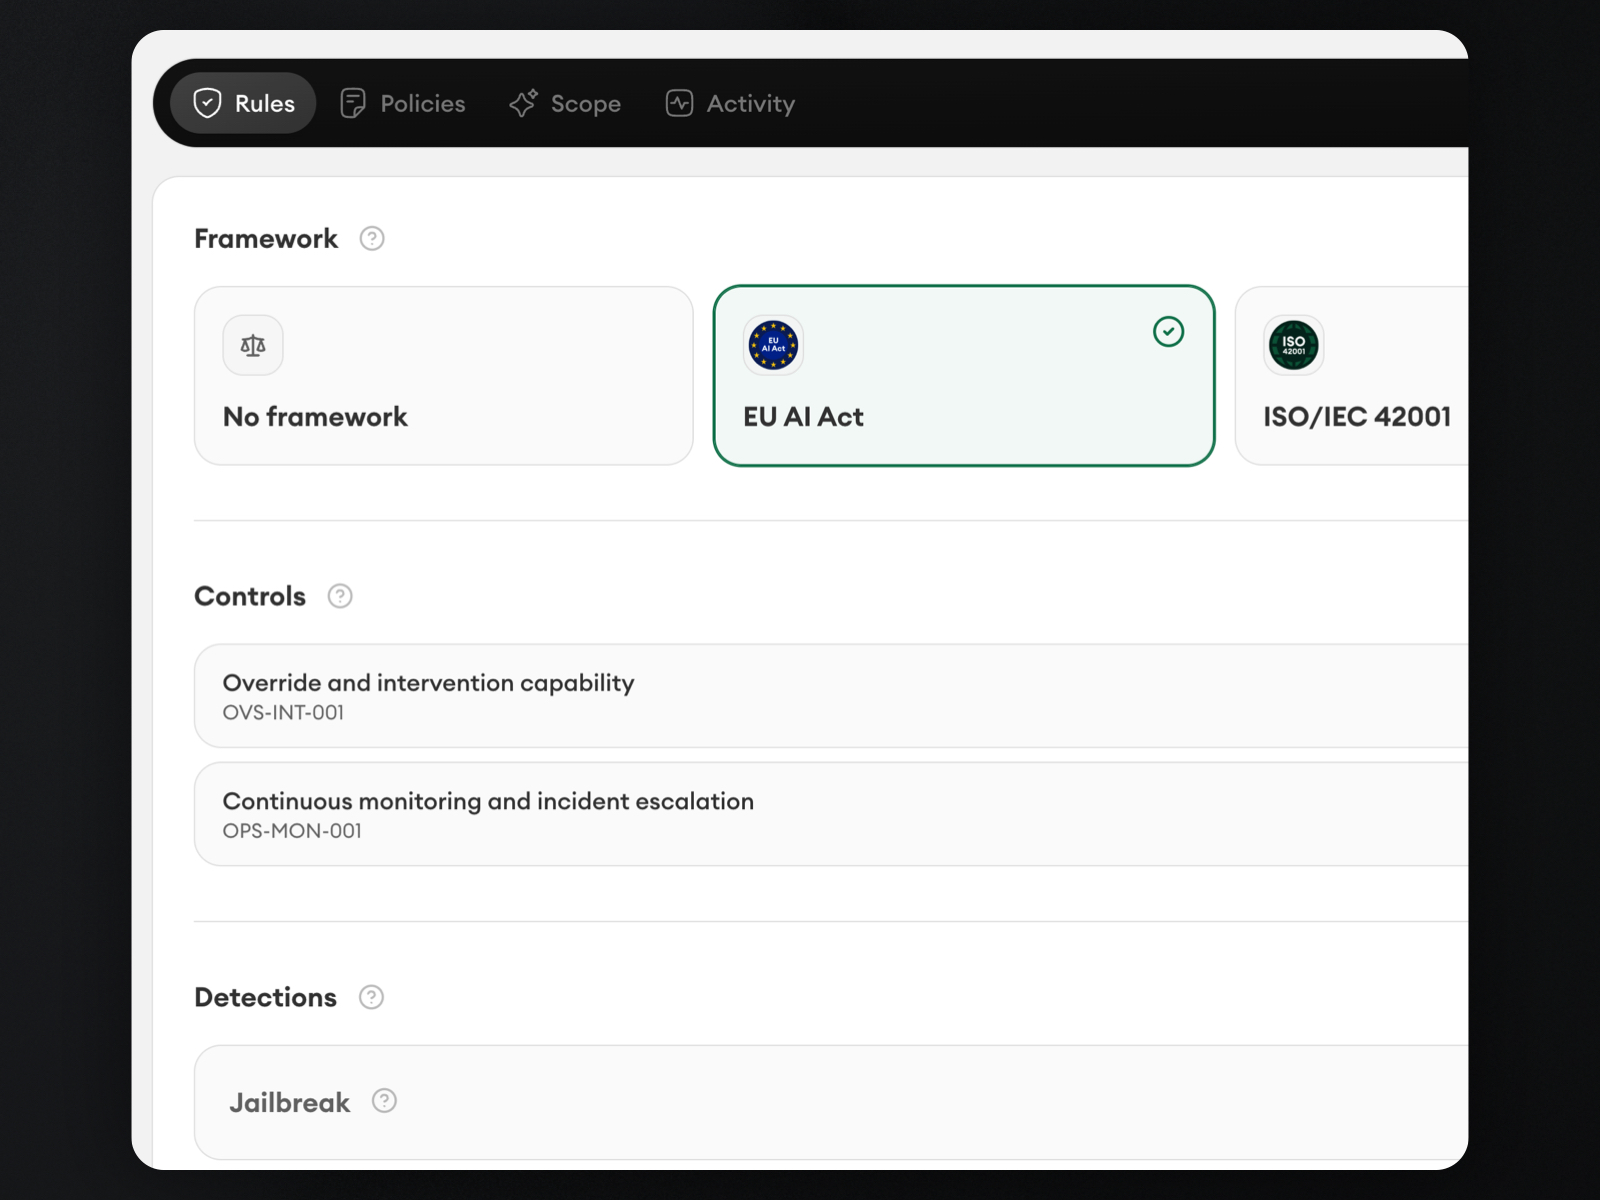Select the ISO/IEC 42001 framework card
Screen dimensions: 1600x1200
(x=1352, y=376)
